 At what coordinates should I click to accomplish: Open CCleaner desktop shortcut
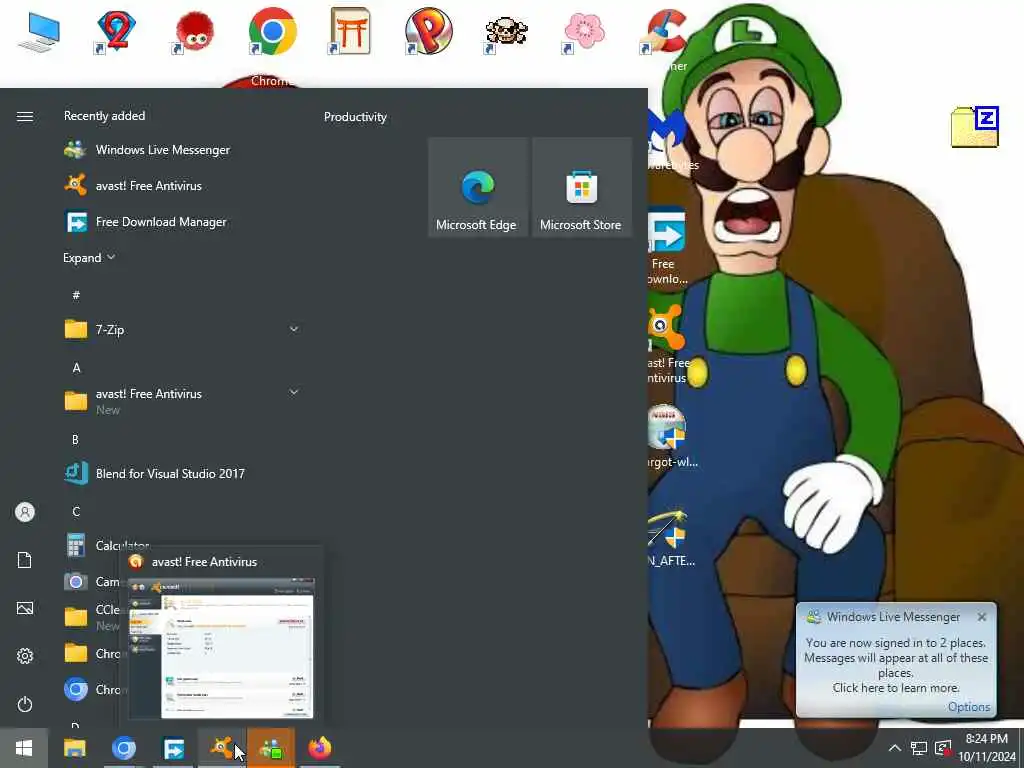click(663, 32)
